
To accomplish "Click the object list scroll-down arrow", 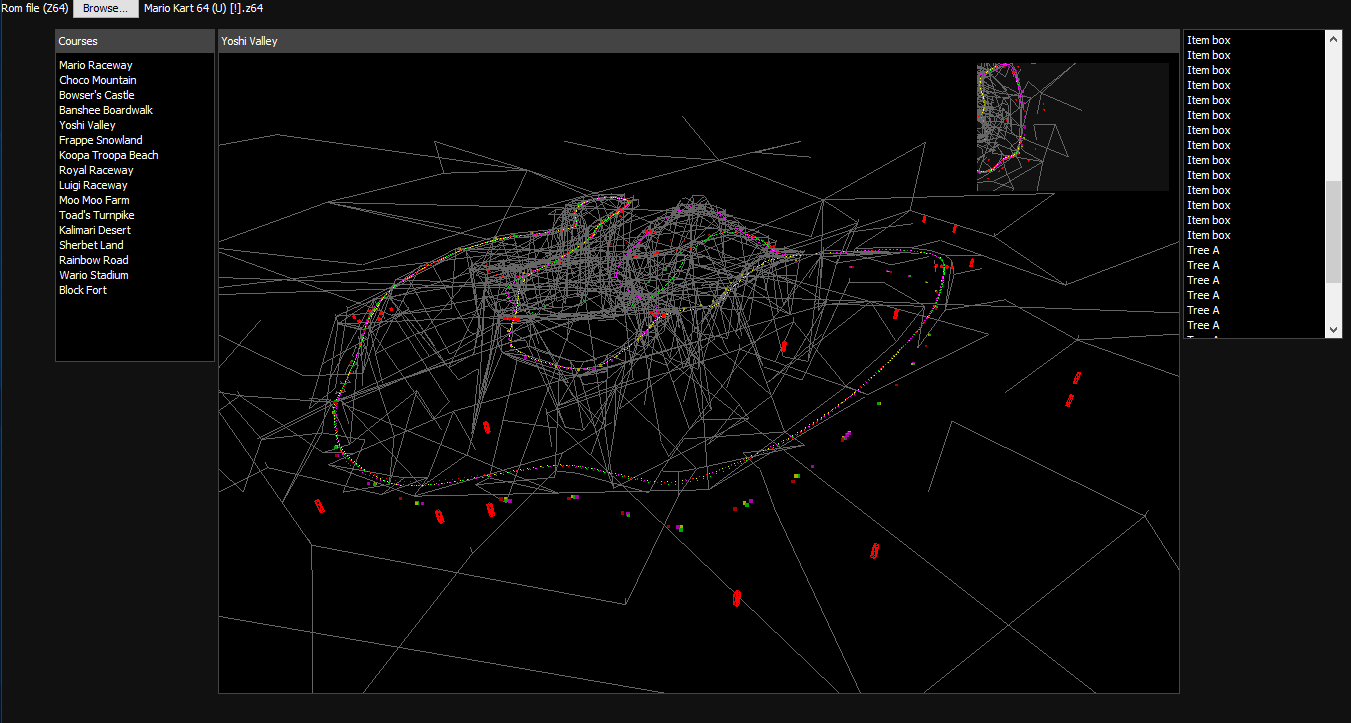I will [1333, 329].
